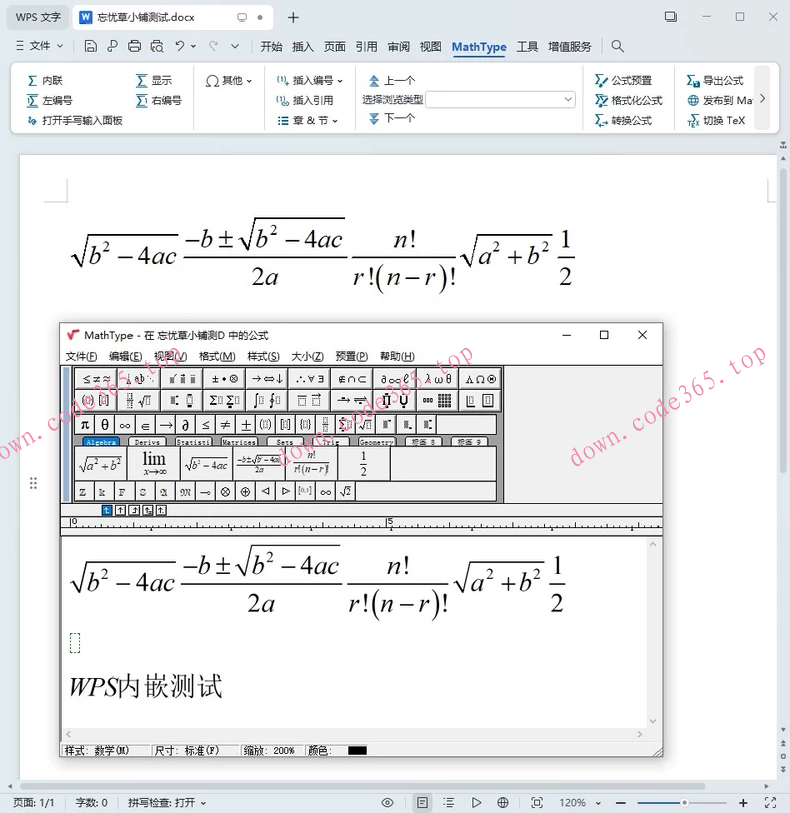790x813 pixels.
Task: Go to previous equation (上一个)
Action: coord(392,80)
